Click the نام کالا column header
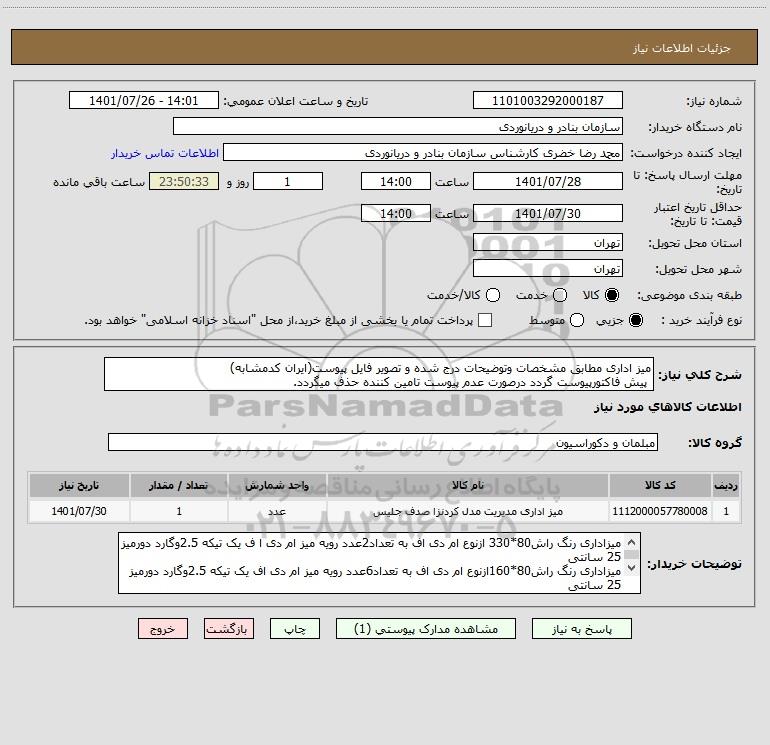This screenshot has height=745, width=770. [x=468, y=485]
